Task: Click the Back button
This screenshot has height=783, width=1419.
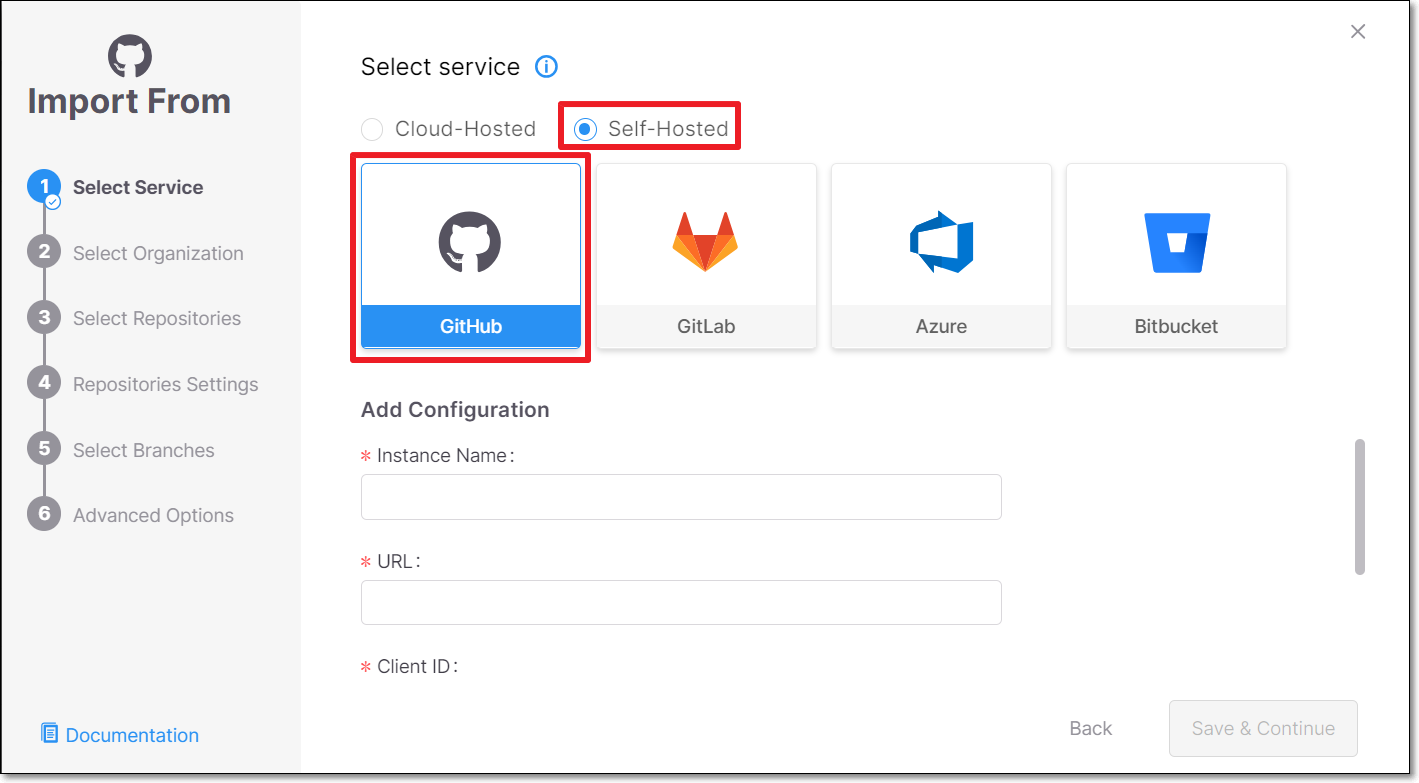Action: coord(1090,728)
